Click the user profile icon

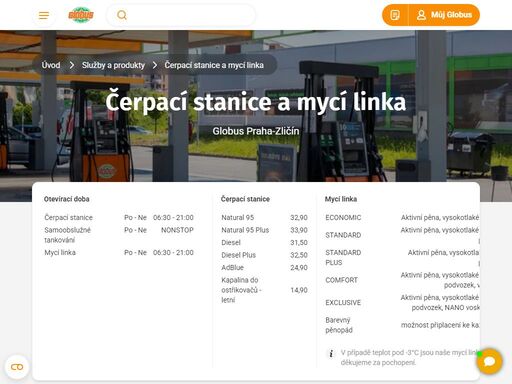point(421,15)
